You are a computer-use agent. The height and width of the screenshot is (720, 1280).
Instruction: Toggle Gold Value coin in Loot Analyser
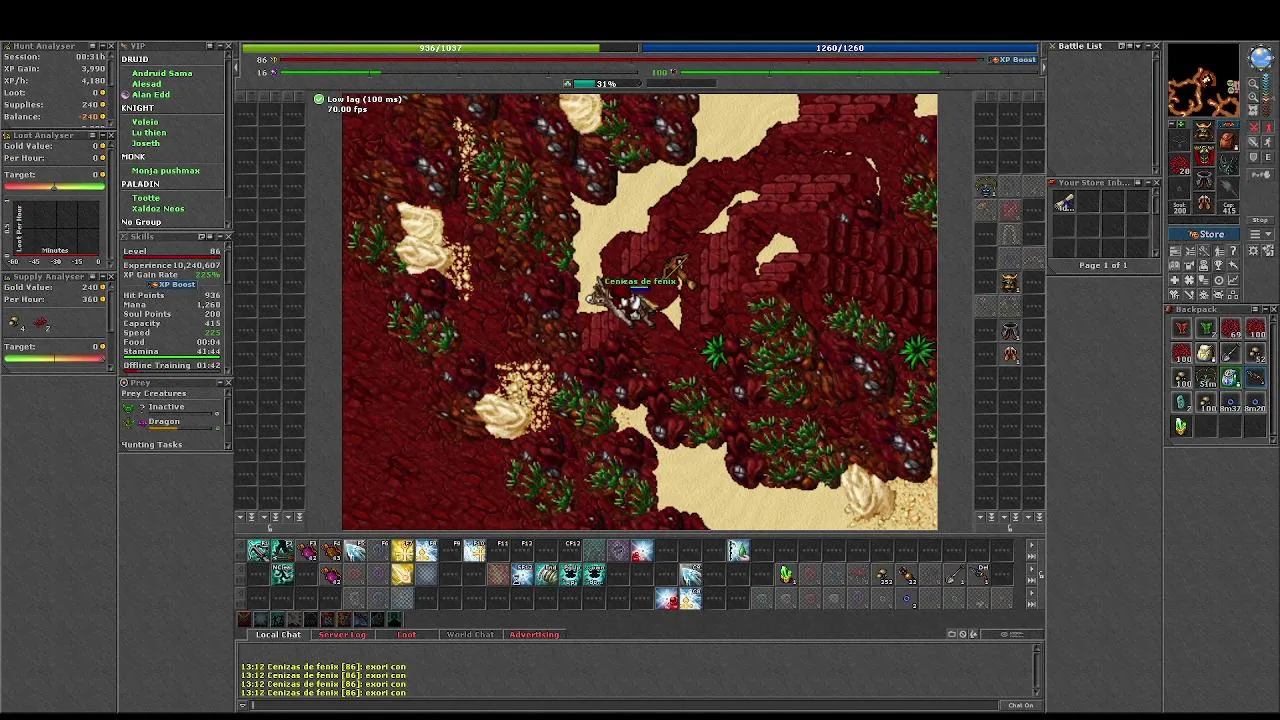[x=101, y=146]
